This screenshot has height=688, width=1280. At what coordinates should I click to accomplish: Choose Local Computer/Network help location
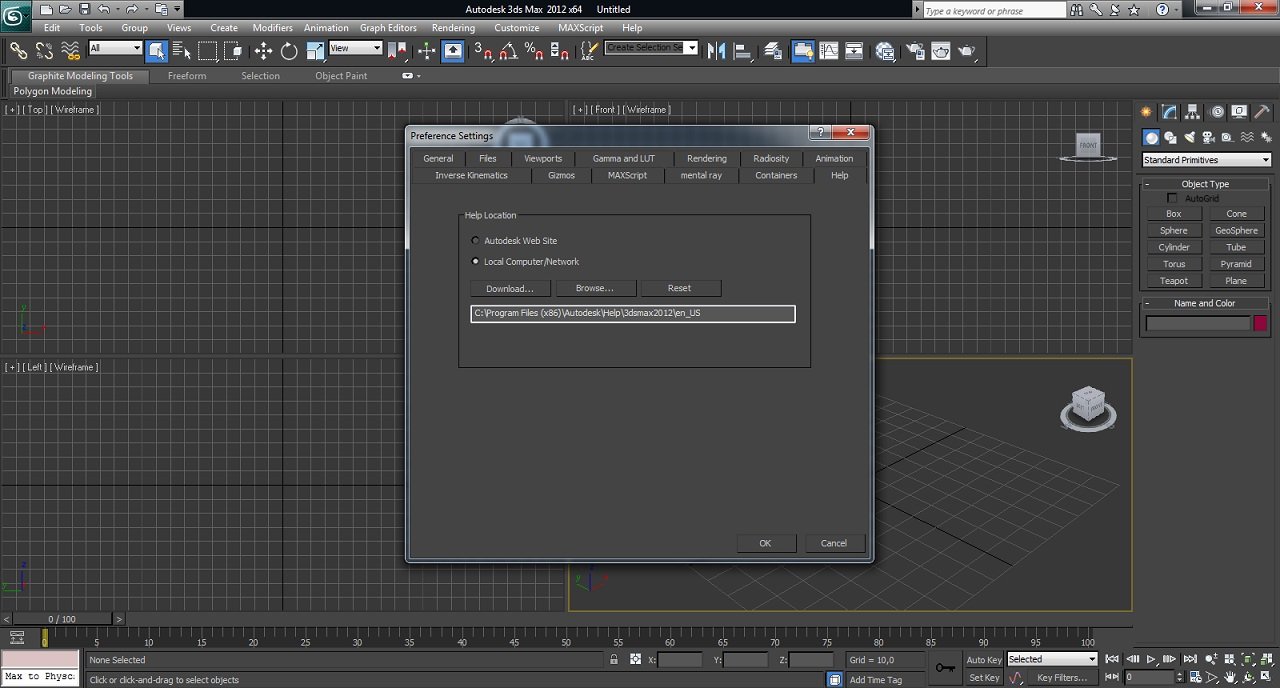[x=475, y=262]
